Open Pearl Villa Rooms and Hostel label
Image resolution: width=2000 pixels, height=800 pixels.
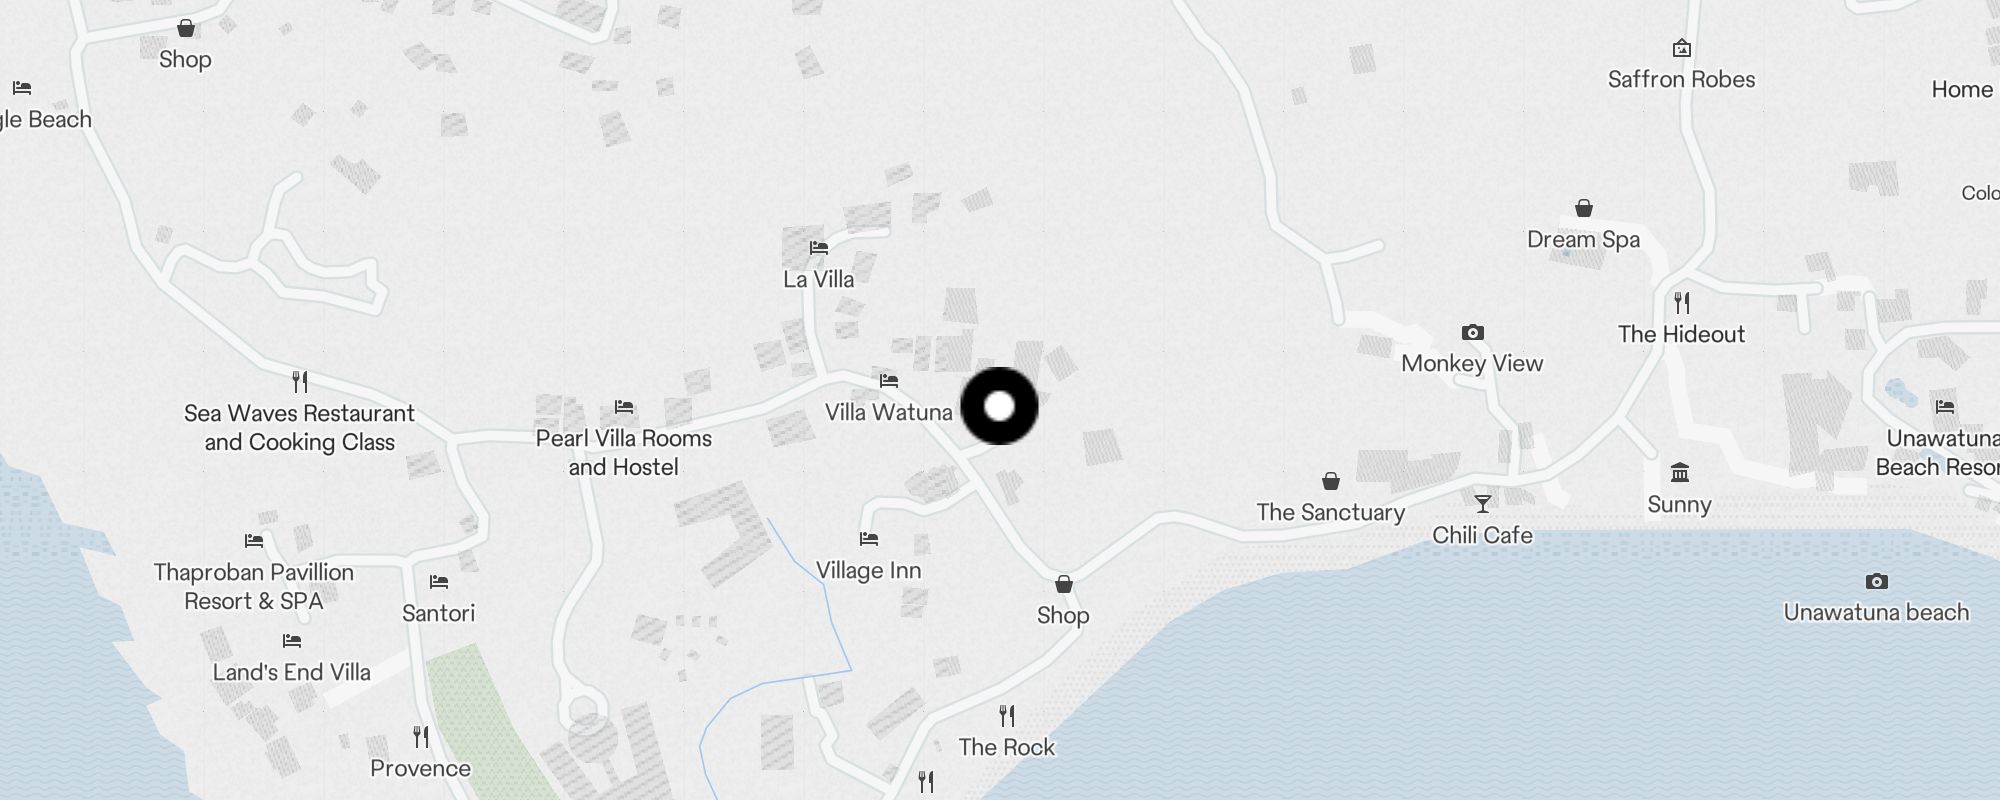coord(623,452)
